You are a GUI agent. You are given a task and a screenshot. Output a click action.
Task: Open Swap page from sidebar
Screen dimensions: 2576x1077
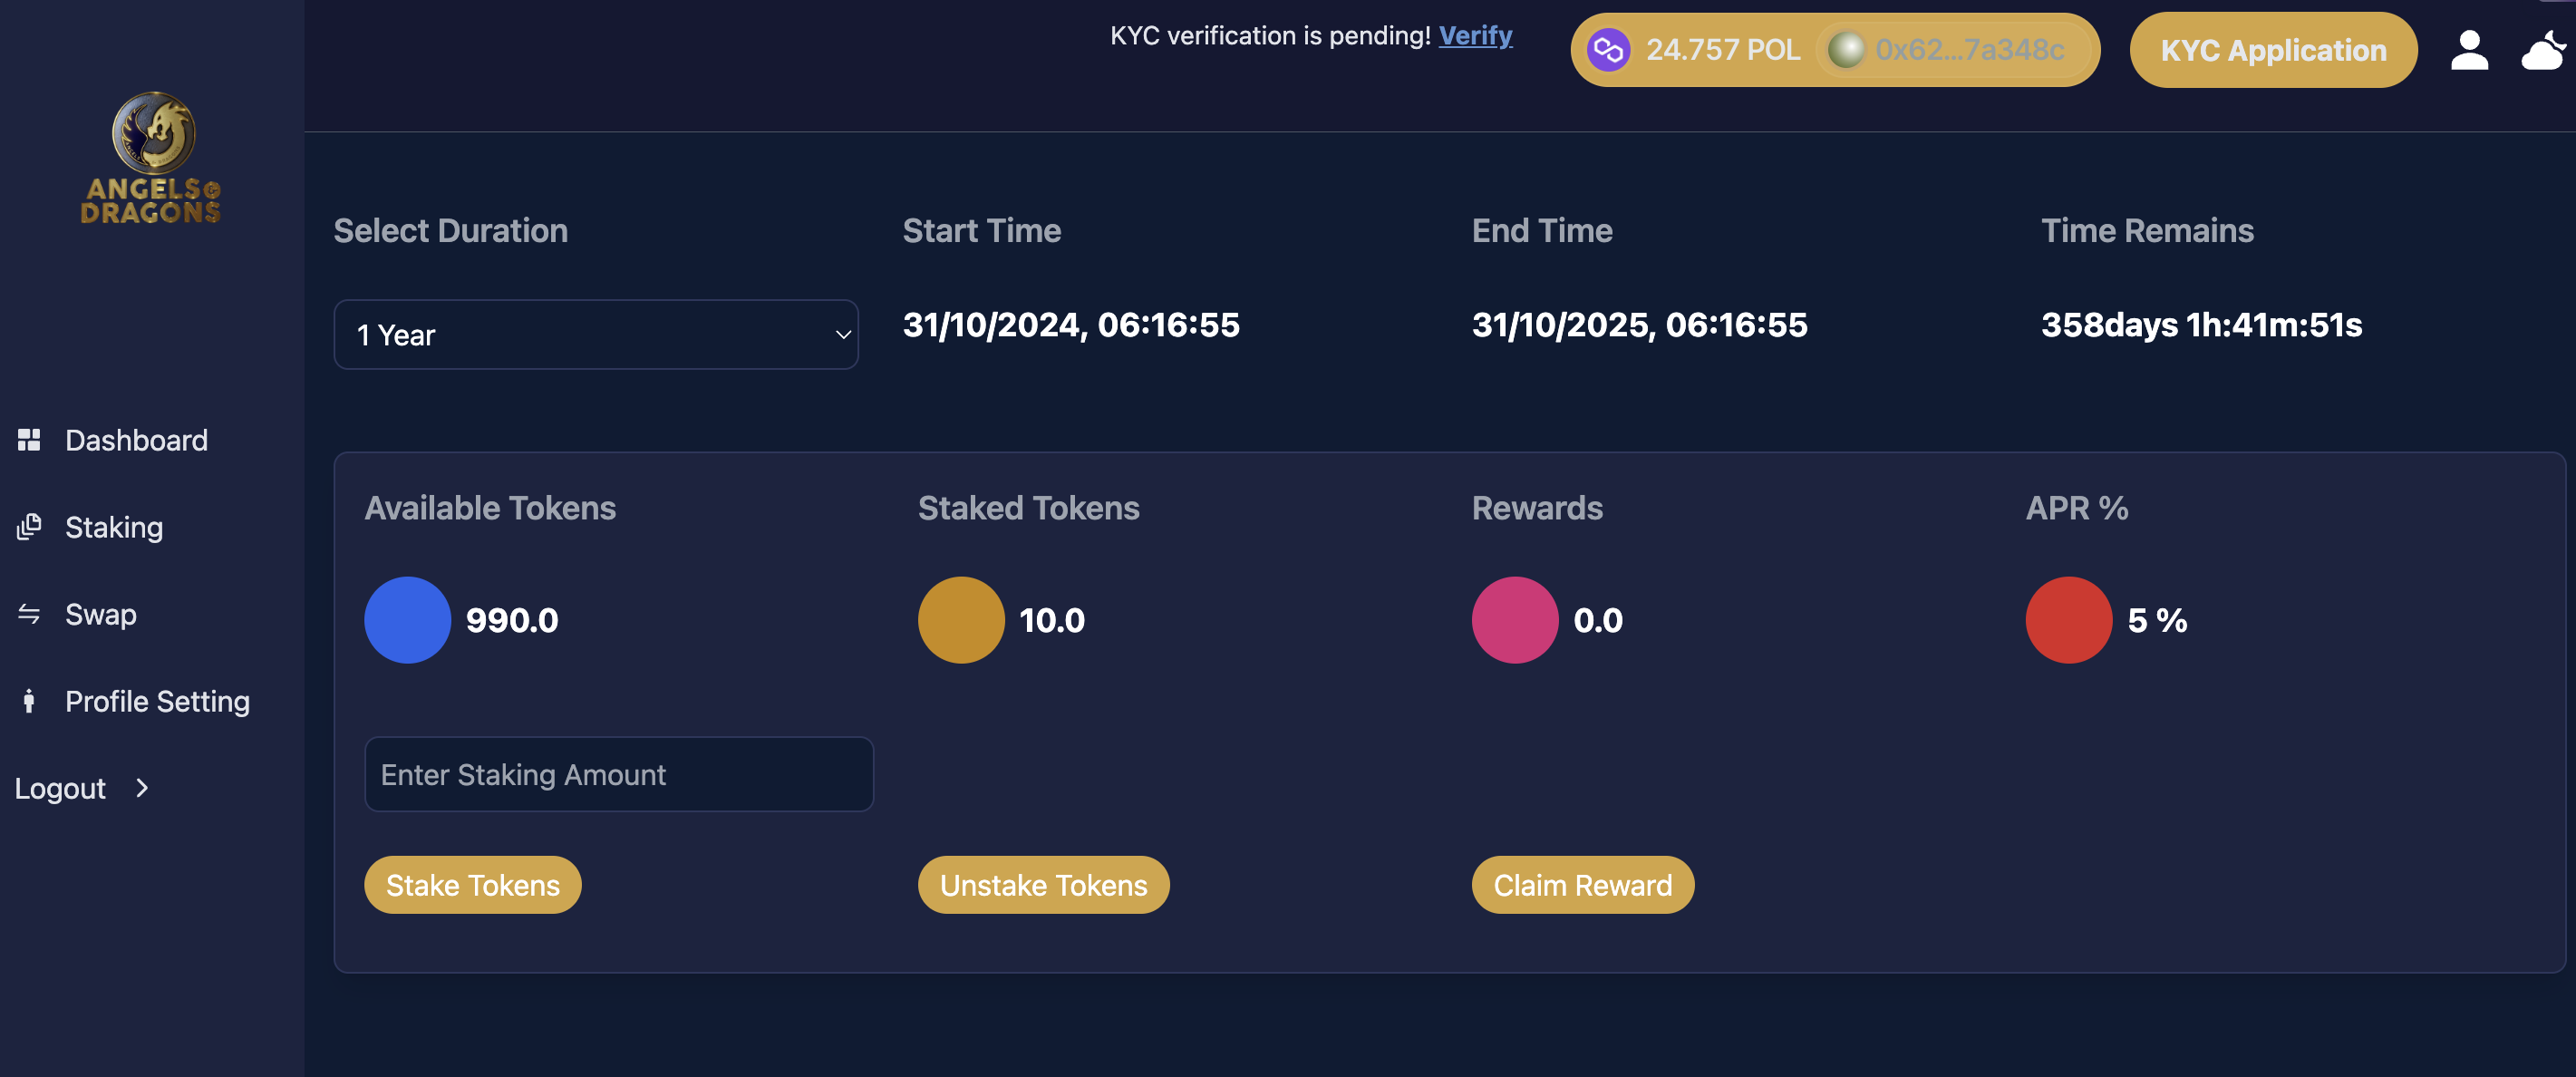[x=101, y=614]
